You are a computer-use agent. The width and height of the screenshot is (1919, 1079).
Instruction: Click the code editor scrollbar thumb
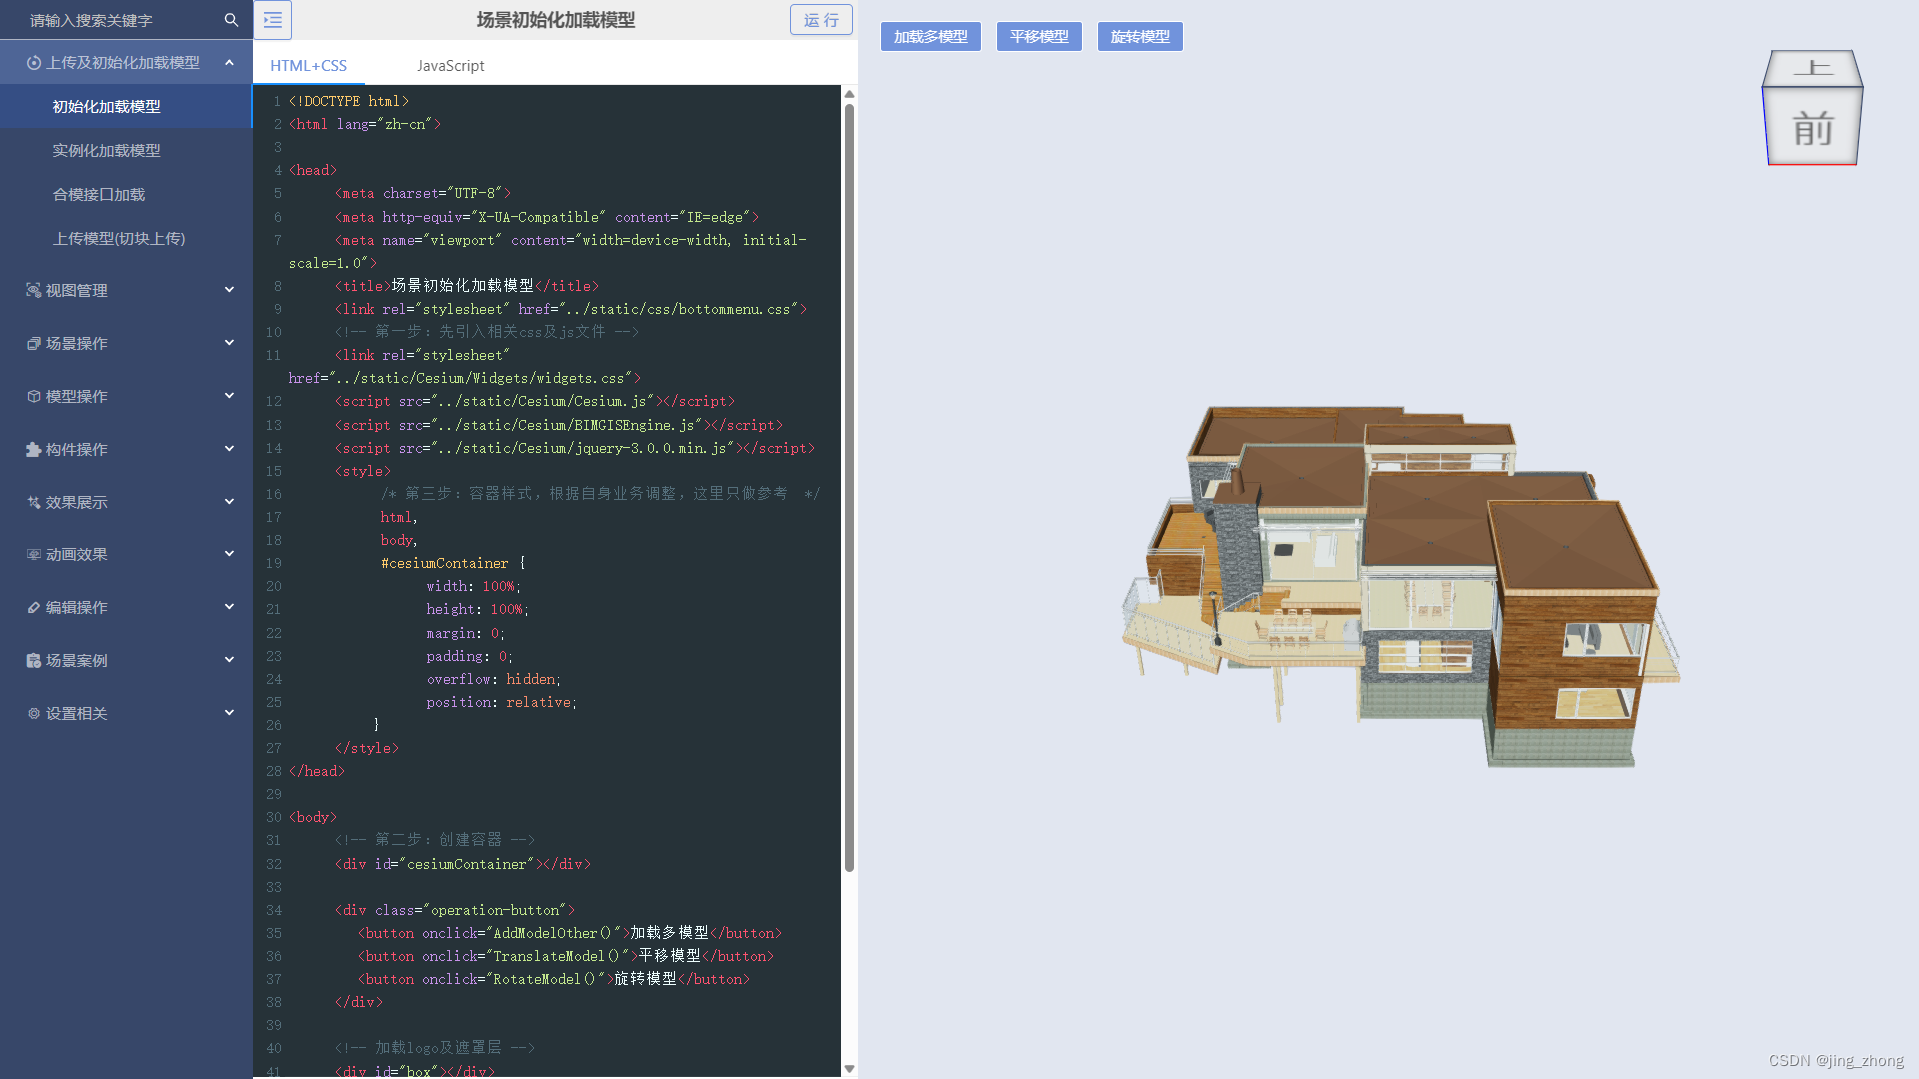click(x=849, y=487)
